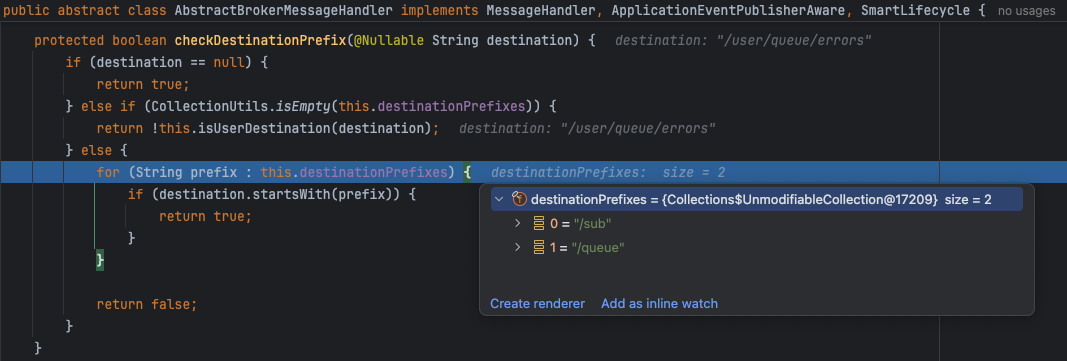Expand element 1 "/queue" entry
Image resolution: width=1067 pixels, height=361 pixels.
pos(518,247)
